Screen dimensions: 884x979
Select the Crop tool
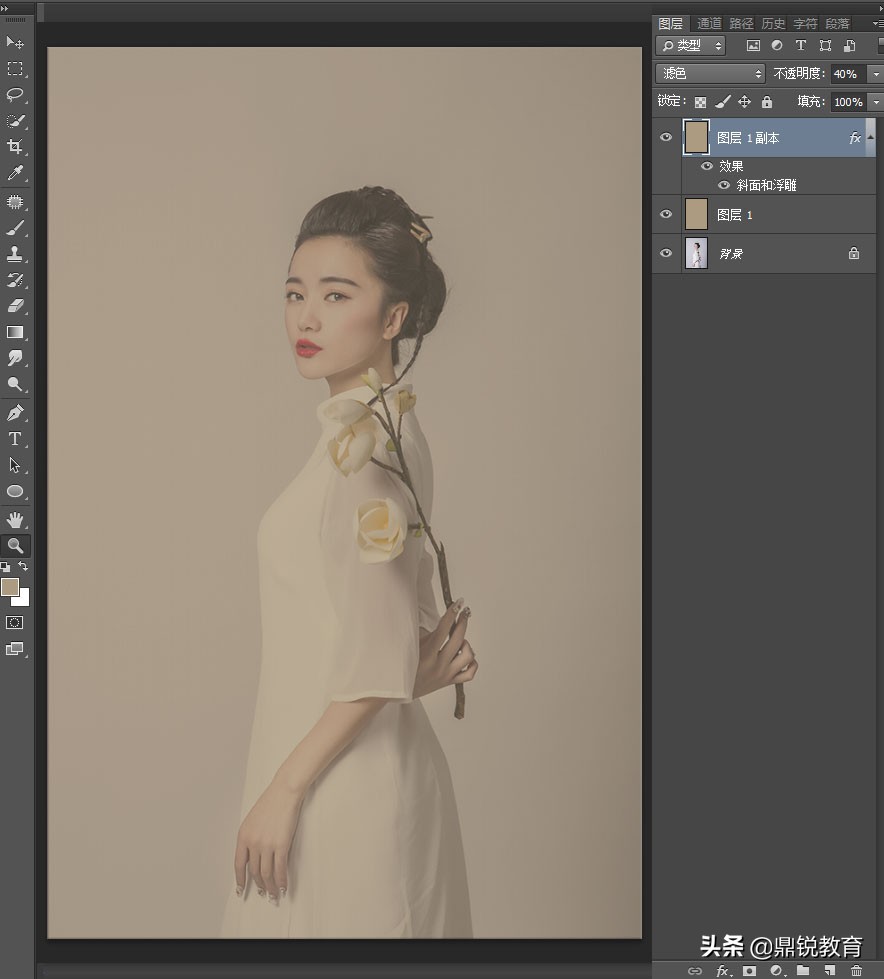[14, 147]
